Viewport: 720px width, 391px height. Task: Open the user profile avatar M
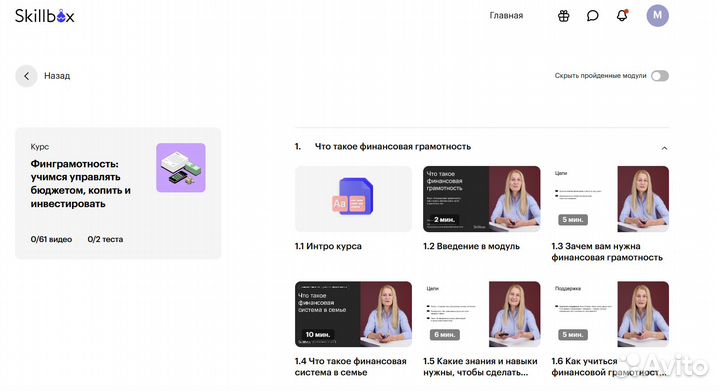coord(658,16)
